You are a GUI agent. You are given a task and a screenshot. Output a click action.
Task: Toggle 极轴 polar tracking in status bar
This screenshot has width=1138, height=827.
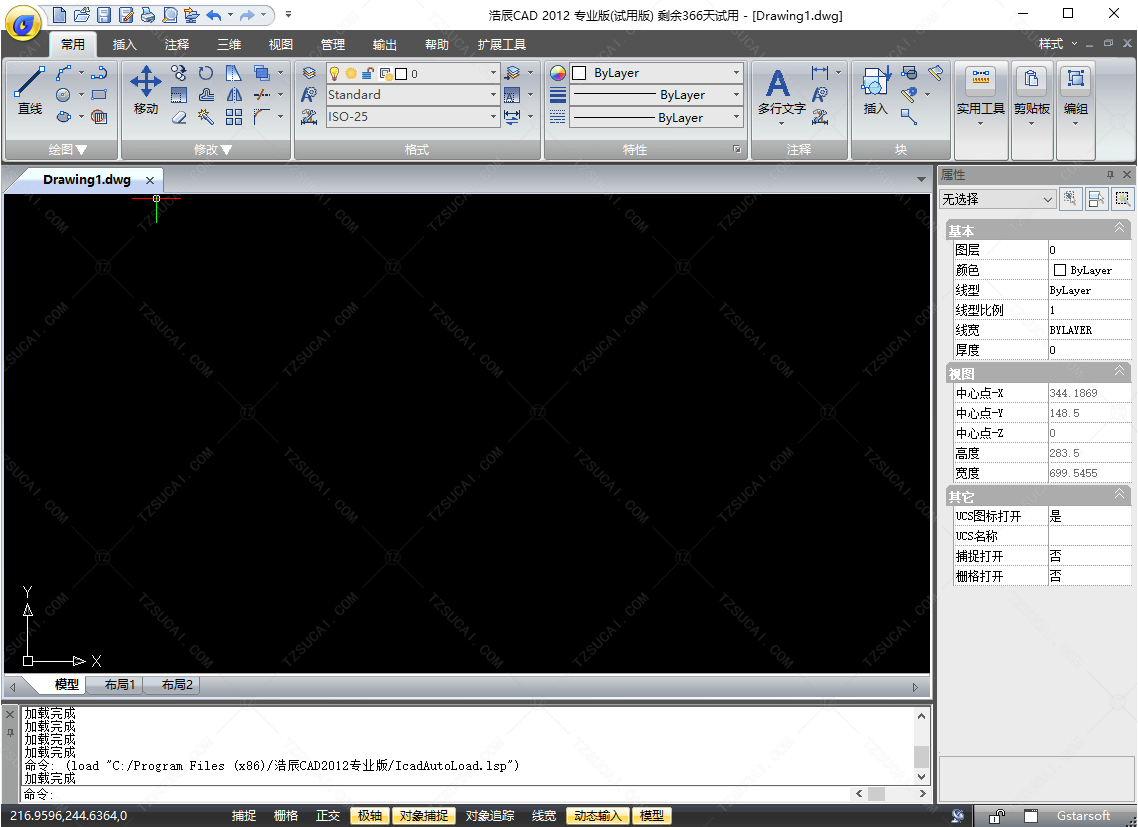coord(370,816)
